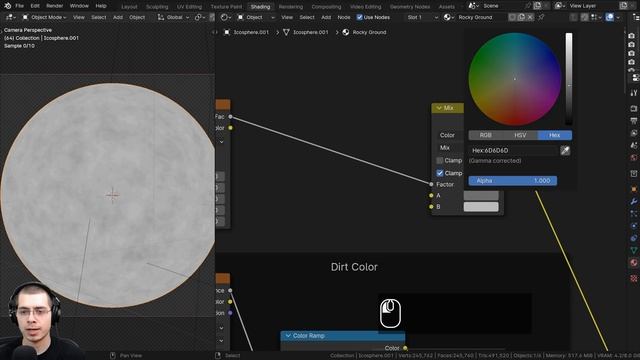Open the Slot 1 material slot dropdown
The width and height of the screenshot is (640, 360).
(422, 17)
